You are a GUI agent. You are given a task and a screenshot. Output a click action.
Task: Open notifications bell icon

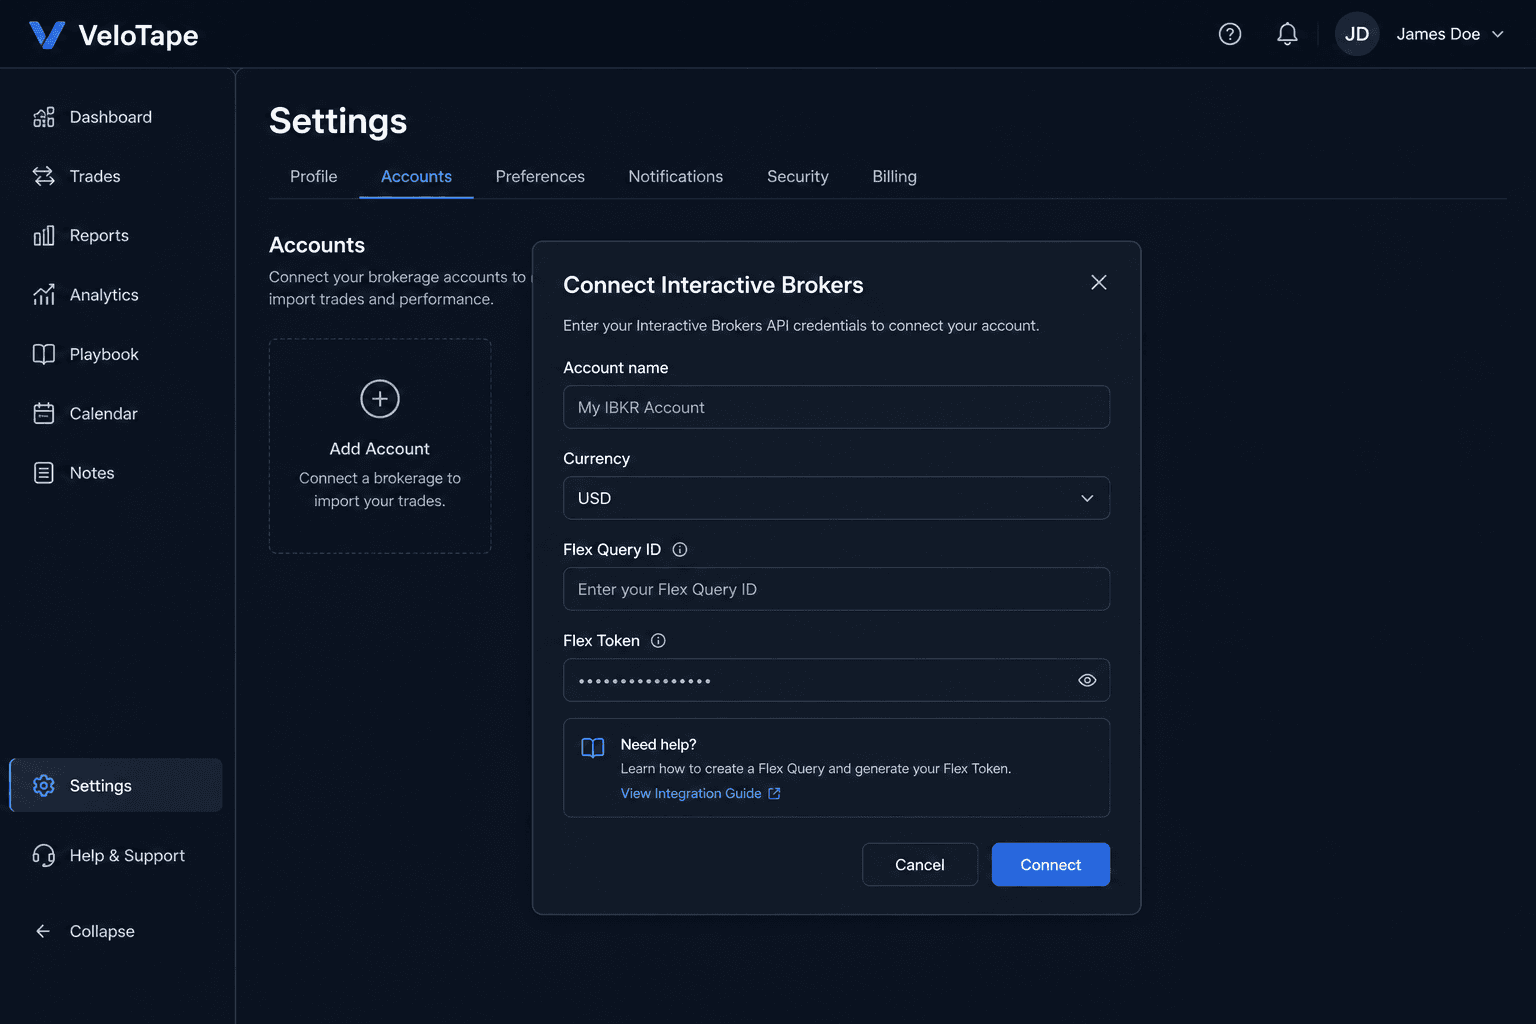click(1287, 34)
